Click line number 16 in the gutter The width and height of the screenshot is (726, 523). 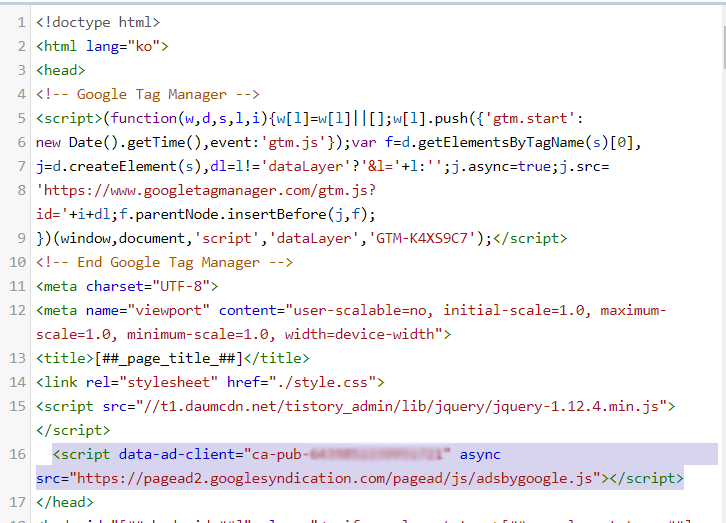pos(18,455)
